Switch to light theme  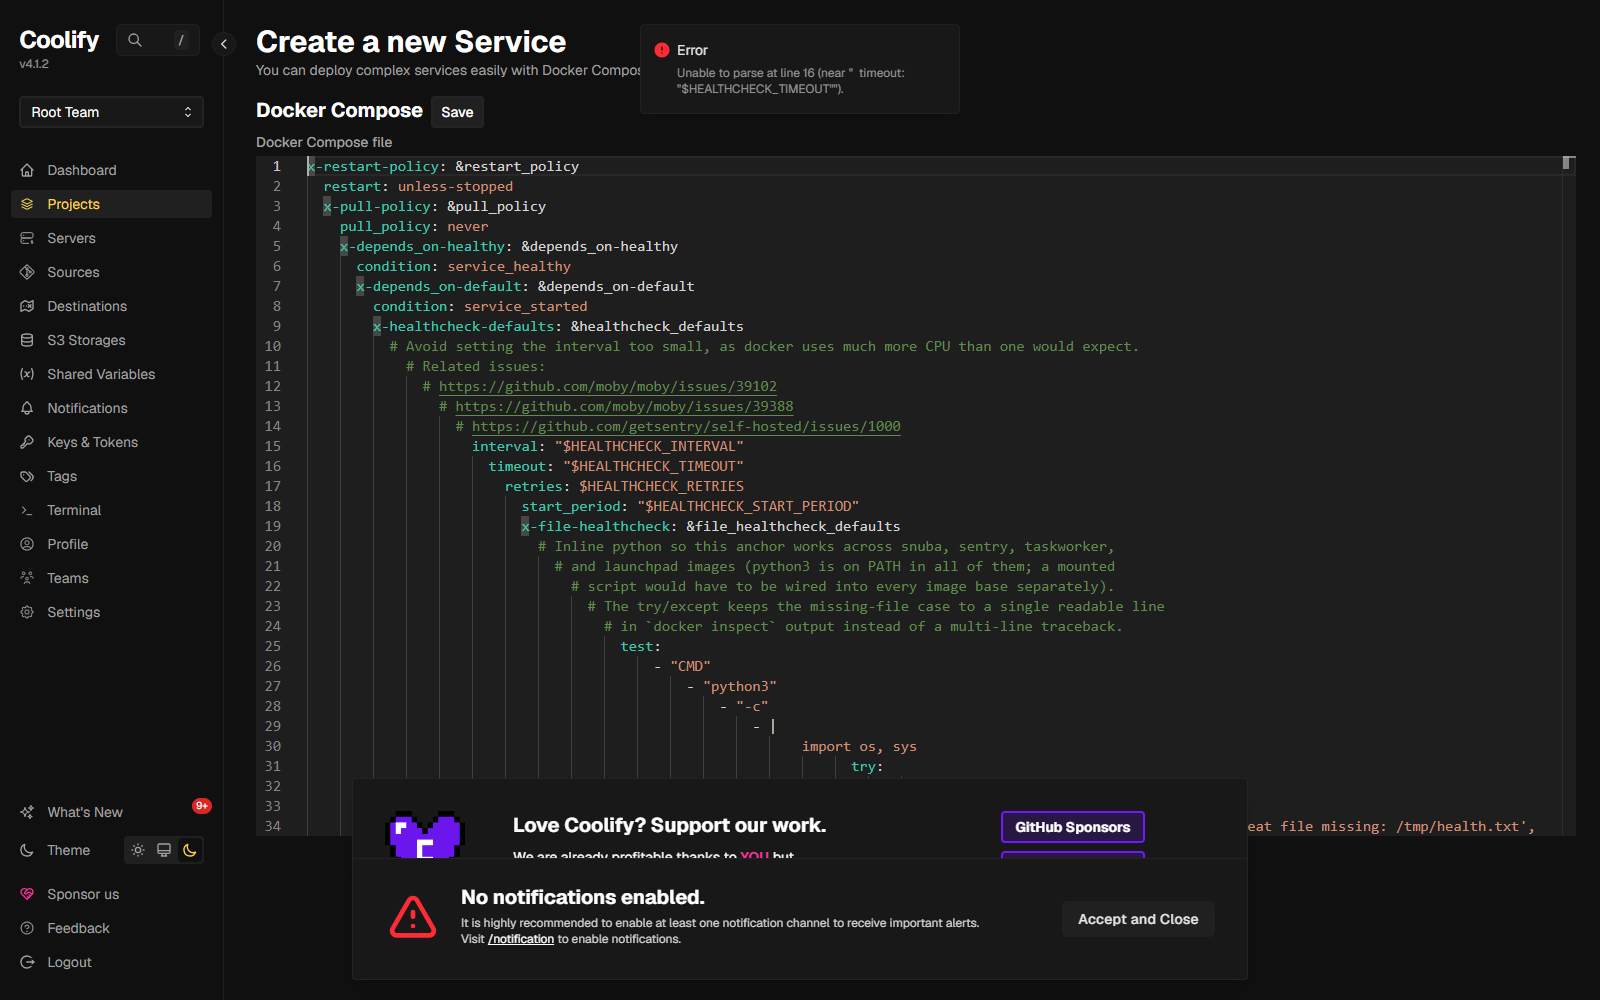coord(138,850)
